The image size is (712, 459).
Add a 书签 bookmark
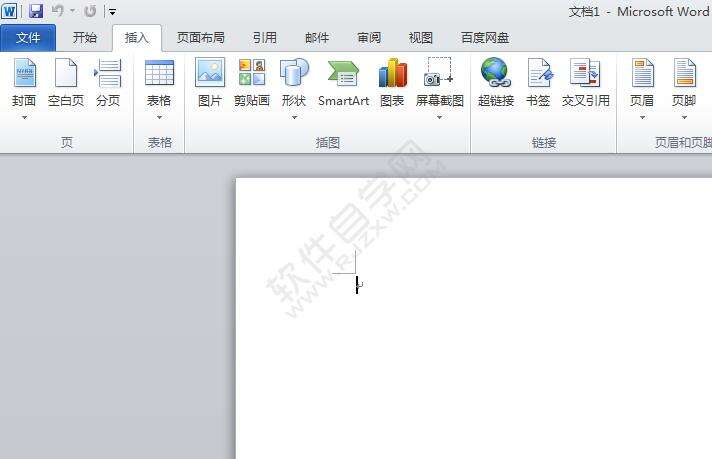pos(539,83)
